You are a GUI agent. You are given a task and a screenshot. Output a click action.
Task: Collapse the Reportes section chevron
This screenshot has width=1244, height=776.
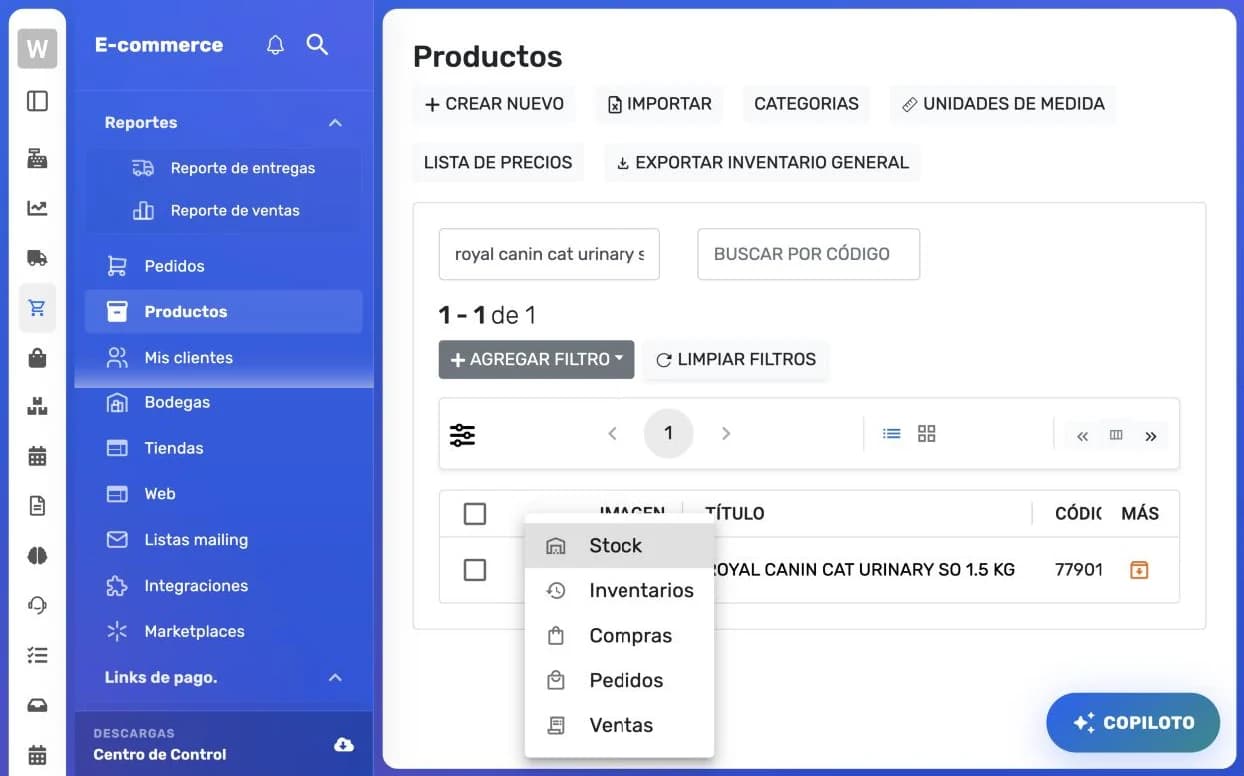click(335, 123)
